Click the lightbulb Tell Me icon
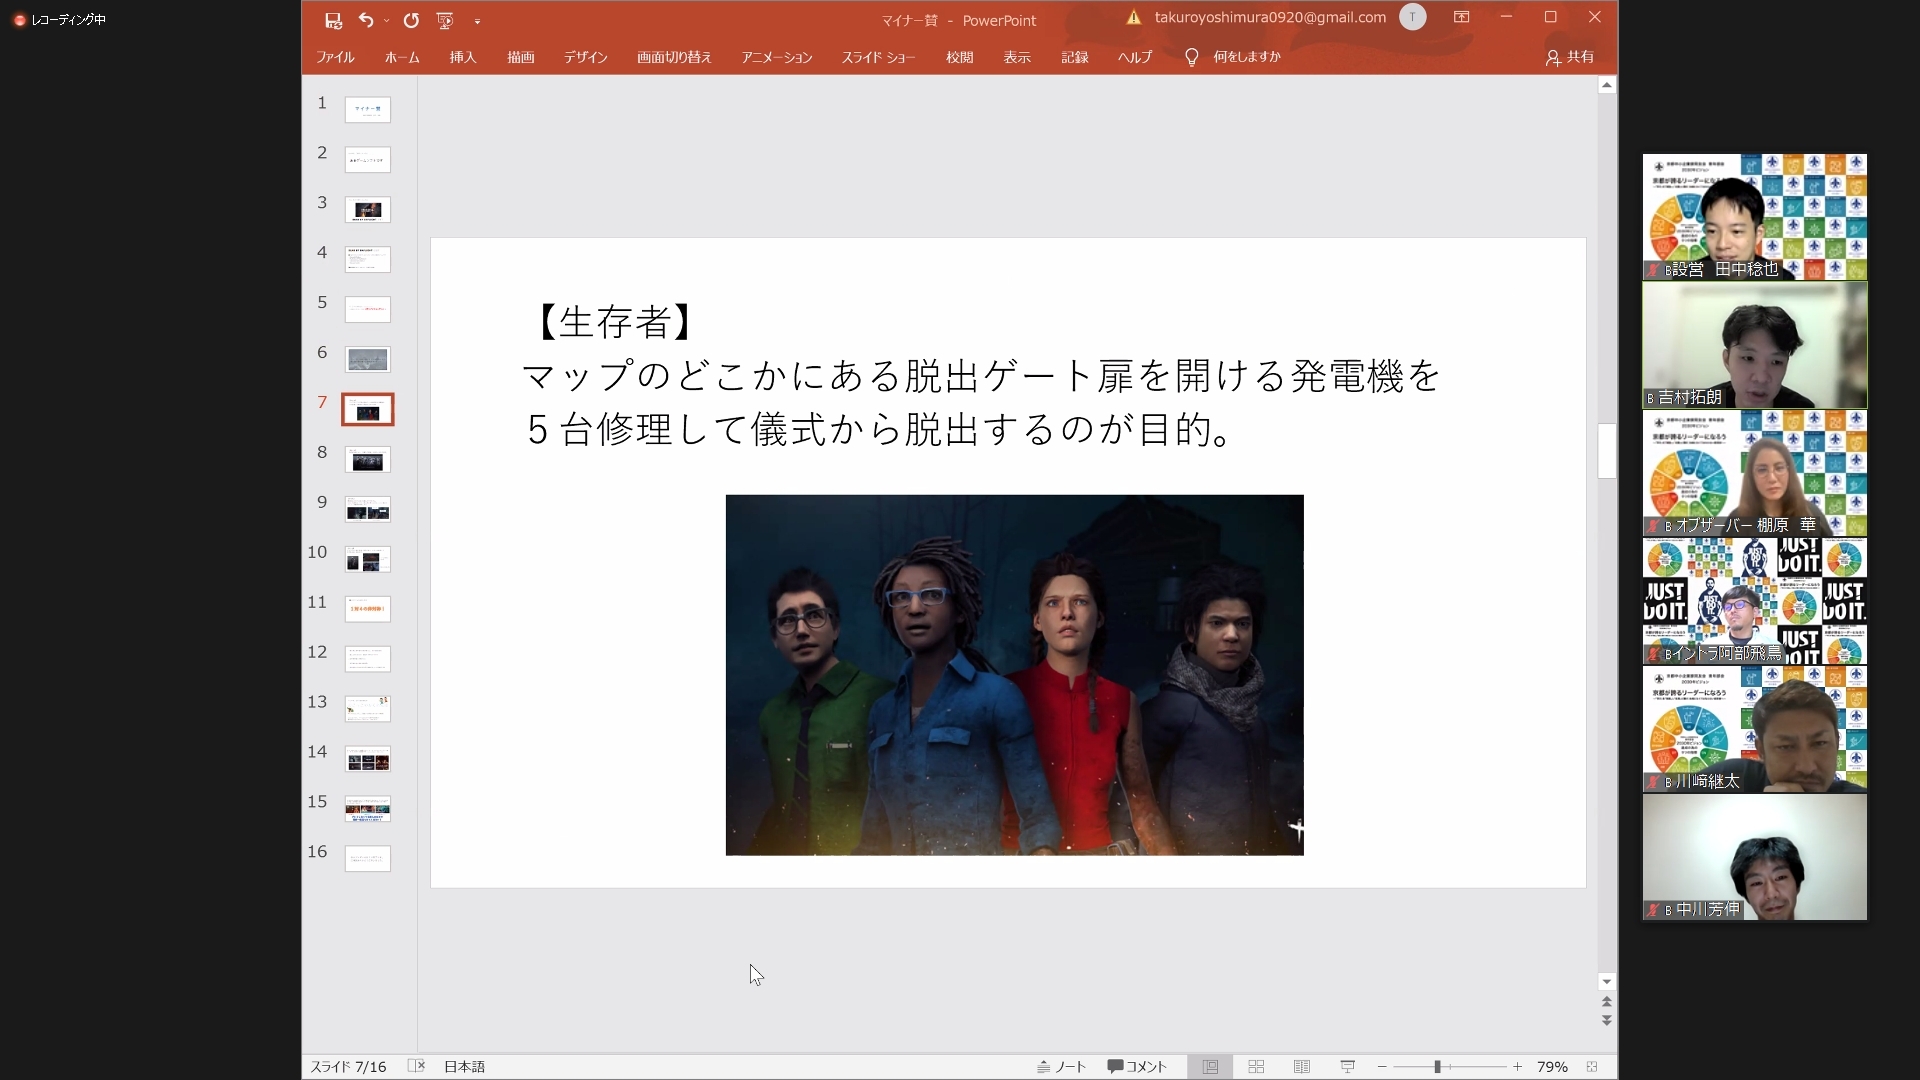Screen dimensions: 1920x1080 (x=1191, y=57)
